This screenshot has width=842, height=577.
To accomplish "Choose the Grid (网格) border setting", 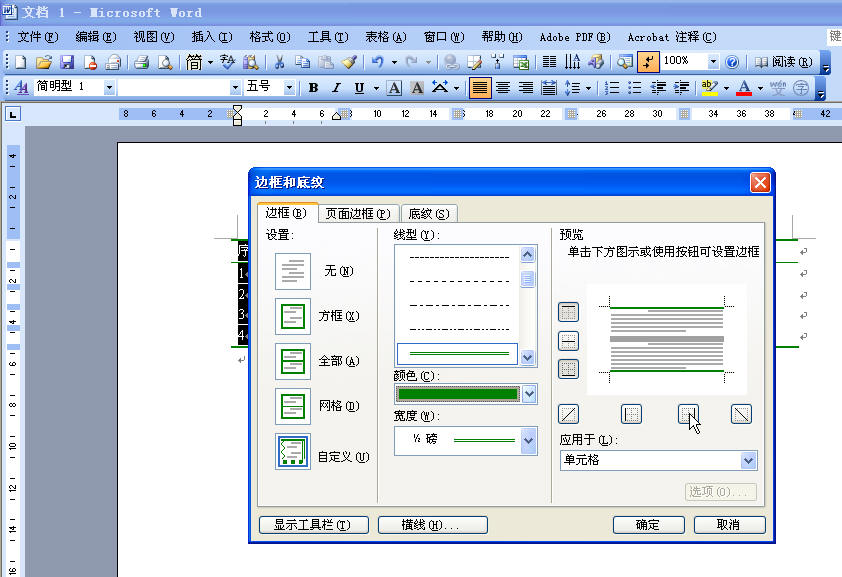I will (x=293, y=406).
